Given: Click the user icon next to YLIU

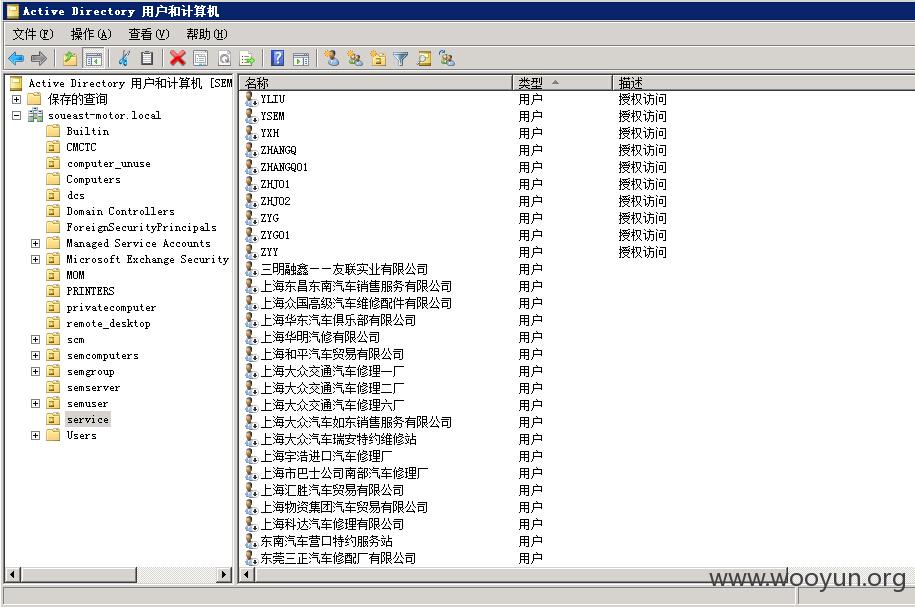Looking at the screenshot, I should coord(251,99).
